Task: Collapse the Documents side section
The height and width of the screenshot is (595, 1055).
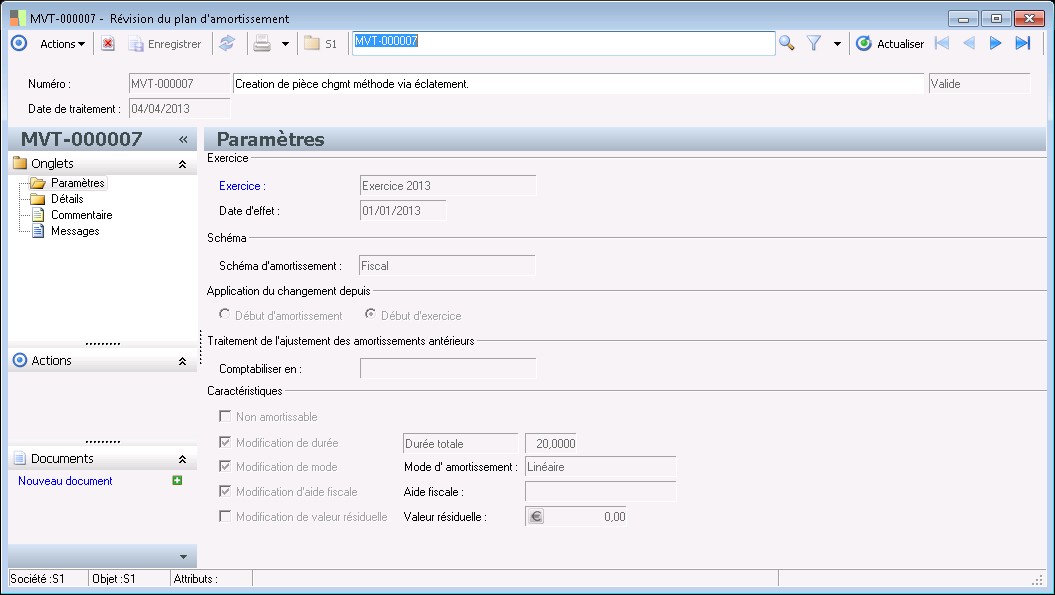Action: click(182, 459)
